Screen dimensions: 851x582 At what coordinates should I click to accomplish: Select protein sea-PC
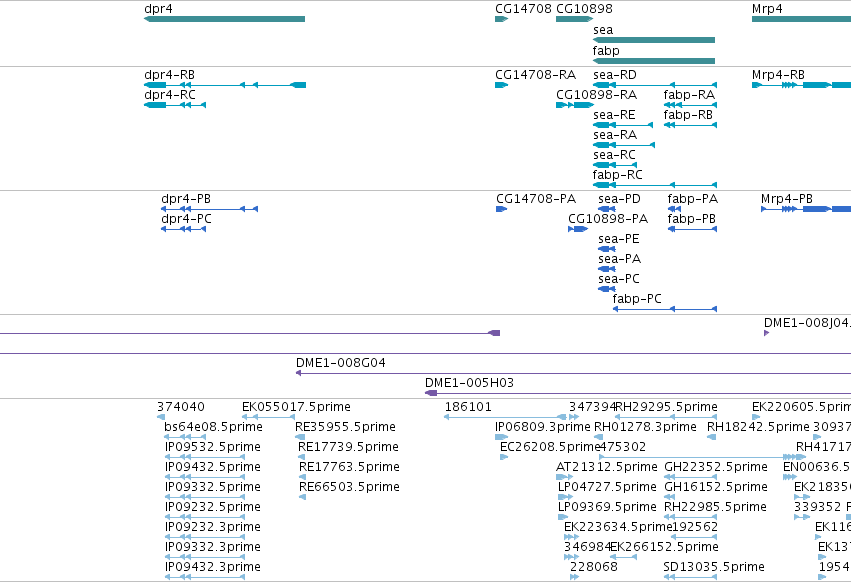[607, 289]
